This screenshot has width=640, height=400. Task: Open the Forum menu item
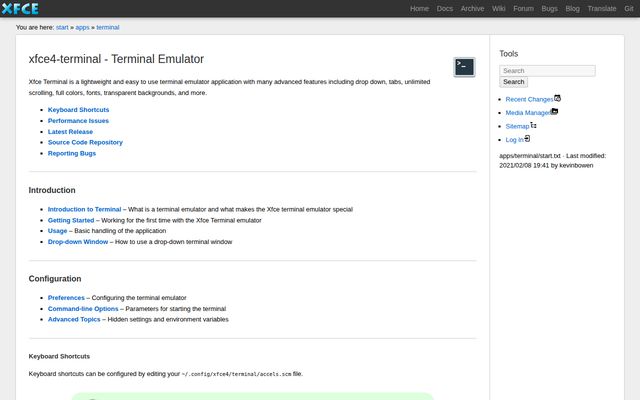click(523, 9)
